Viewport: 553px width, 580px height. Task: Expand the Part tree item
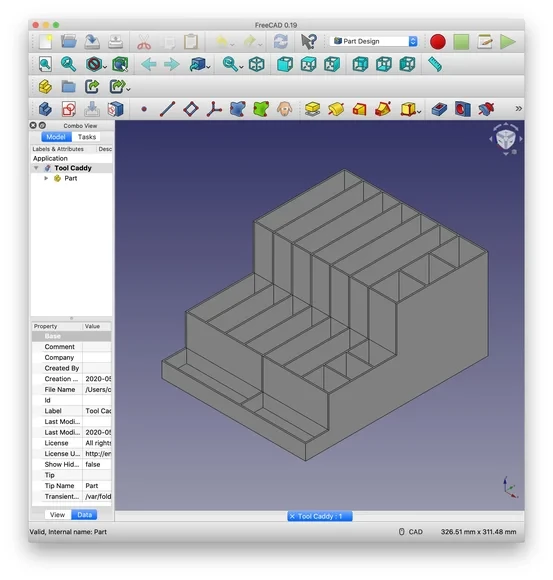click(46, 178)
